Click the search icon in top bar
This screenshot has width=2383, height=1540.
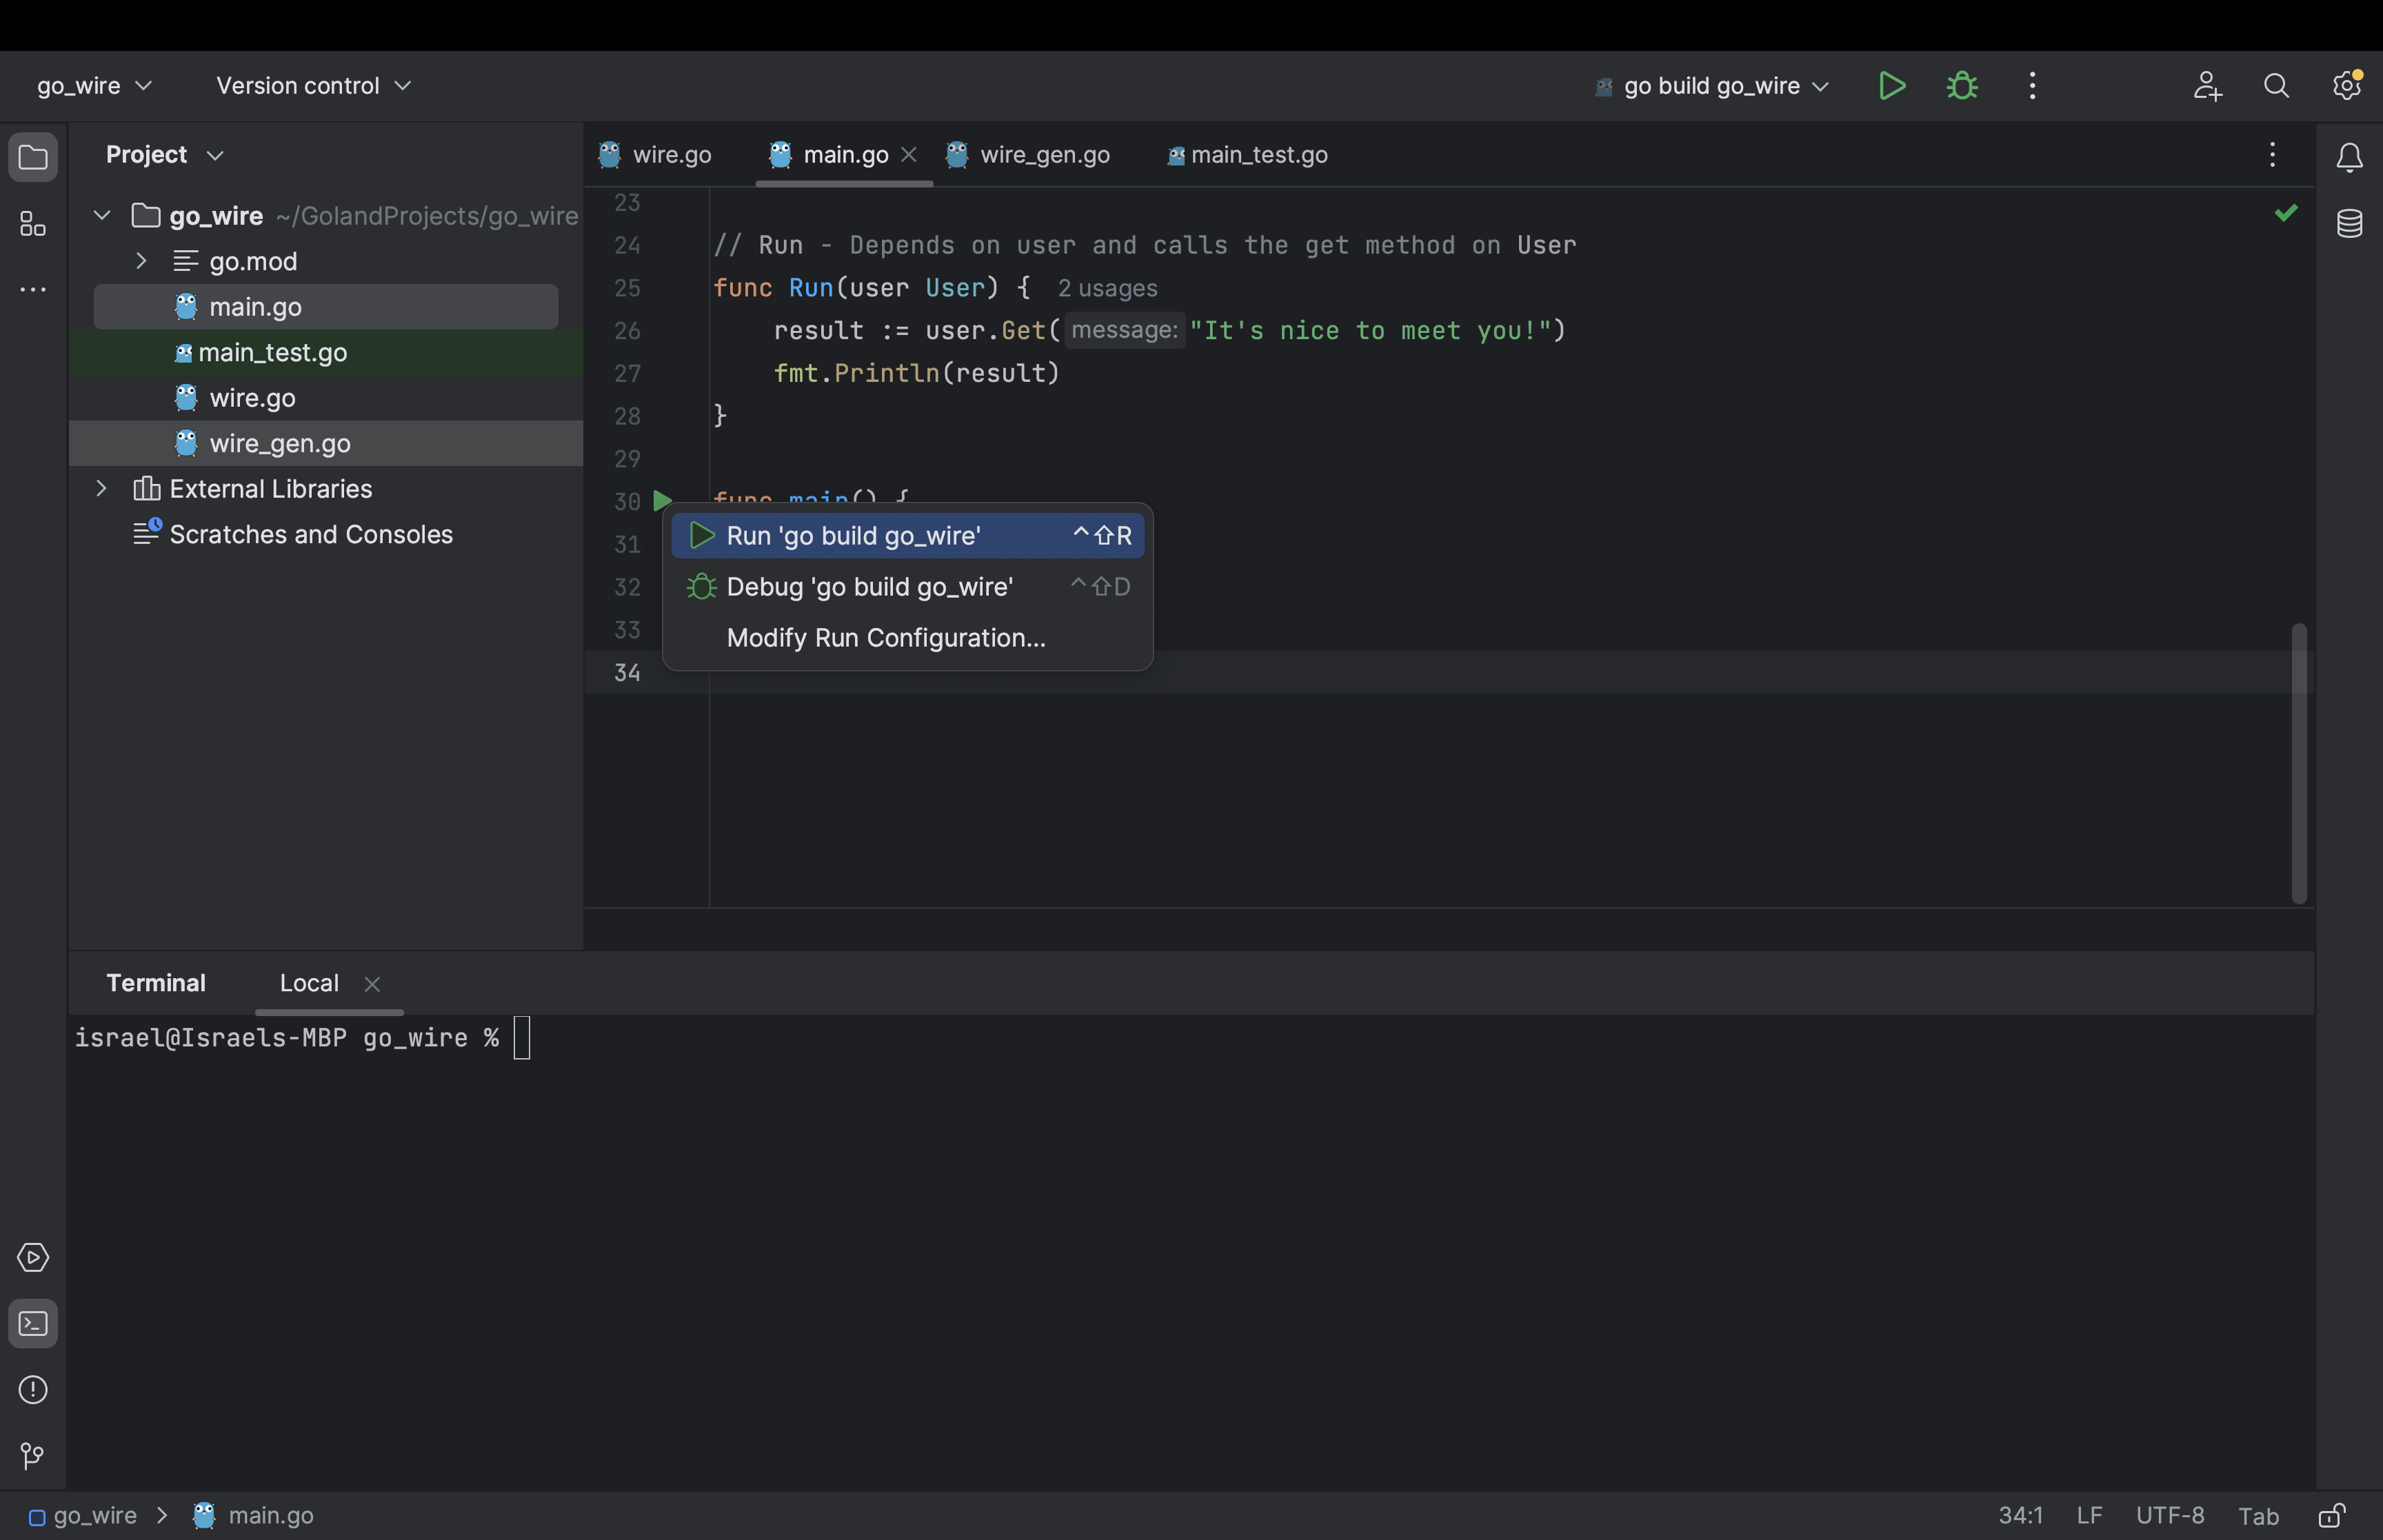tap(2275, 85)
